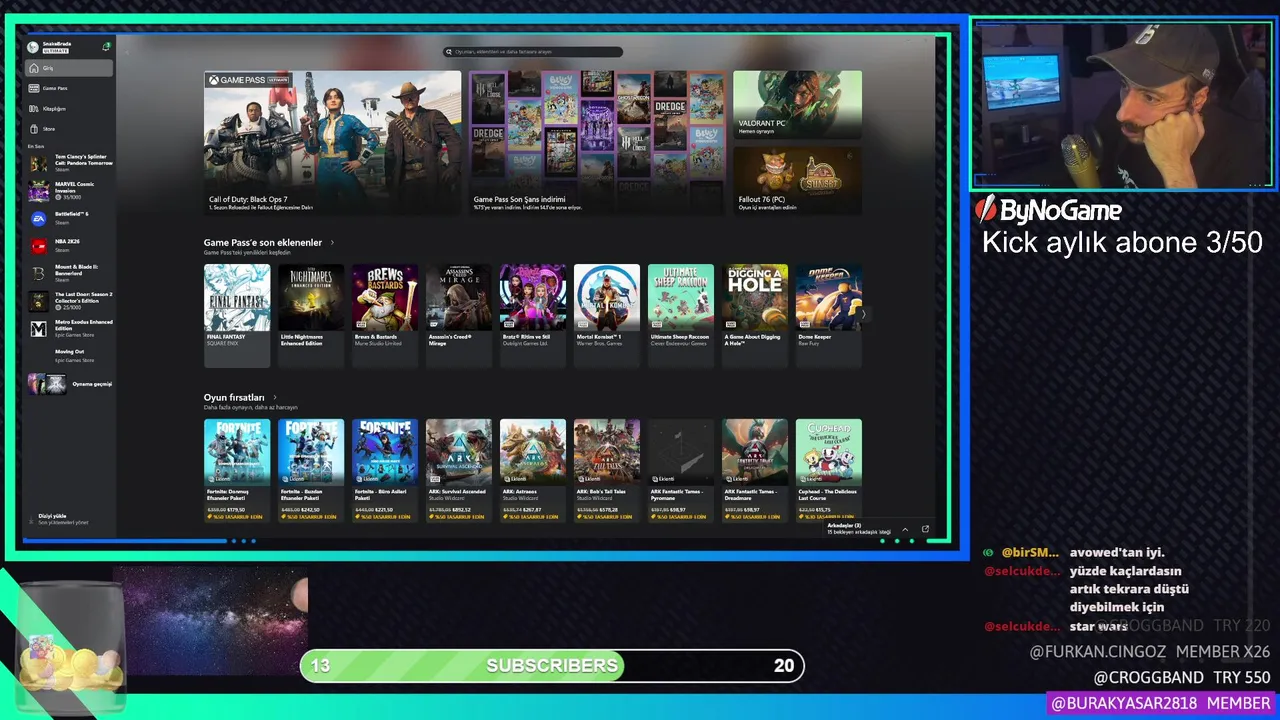This screenshot has width=1280, height=720.
Task: Open Fortnite - Büro Asileri Paketi deal
Action: [x=385, y=470]
